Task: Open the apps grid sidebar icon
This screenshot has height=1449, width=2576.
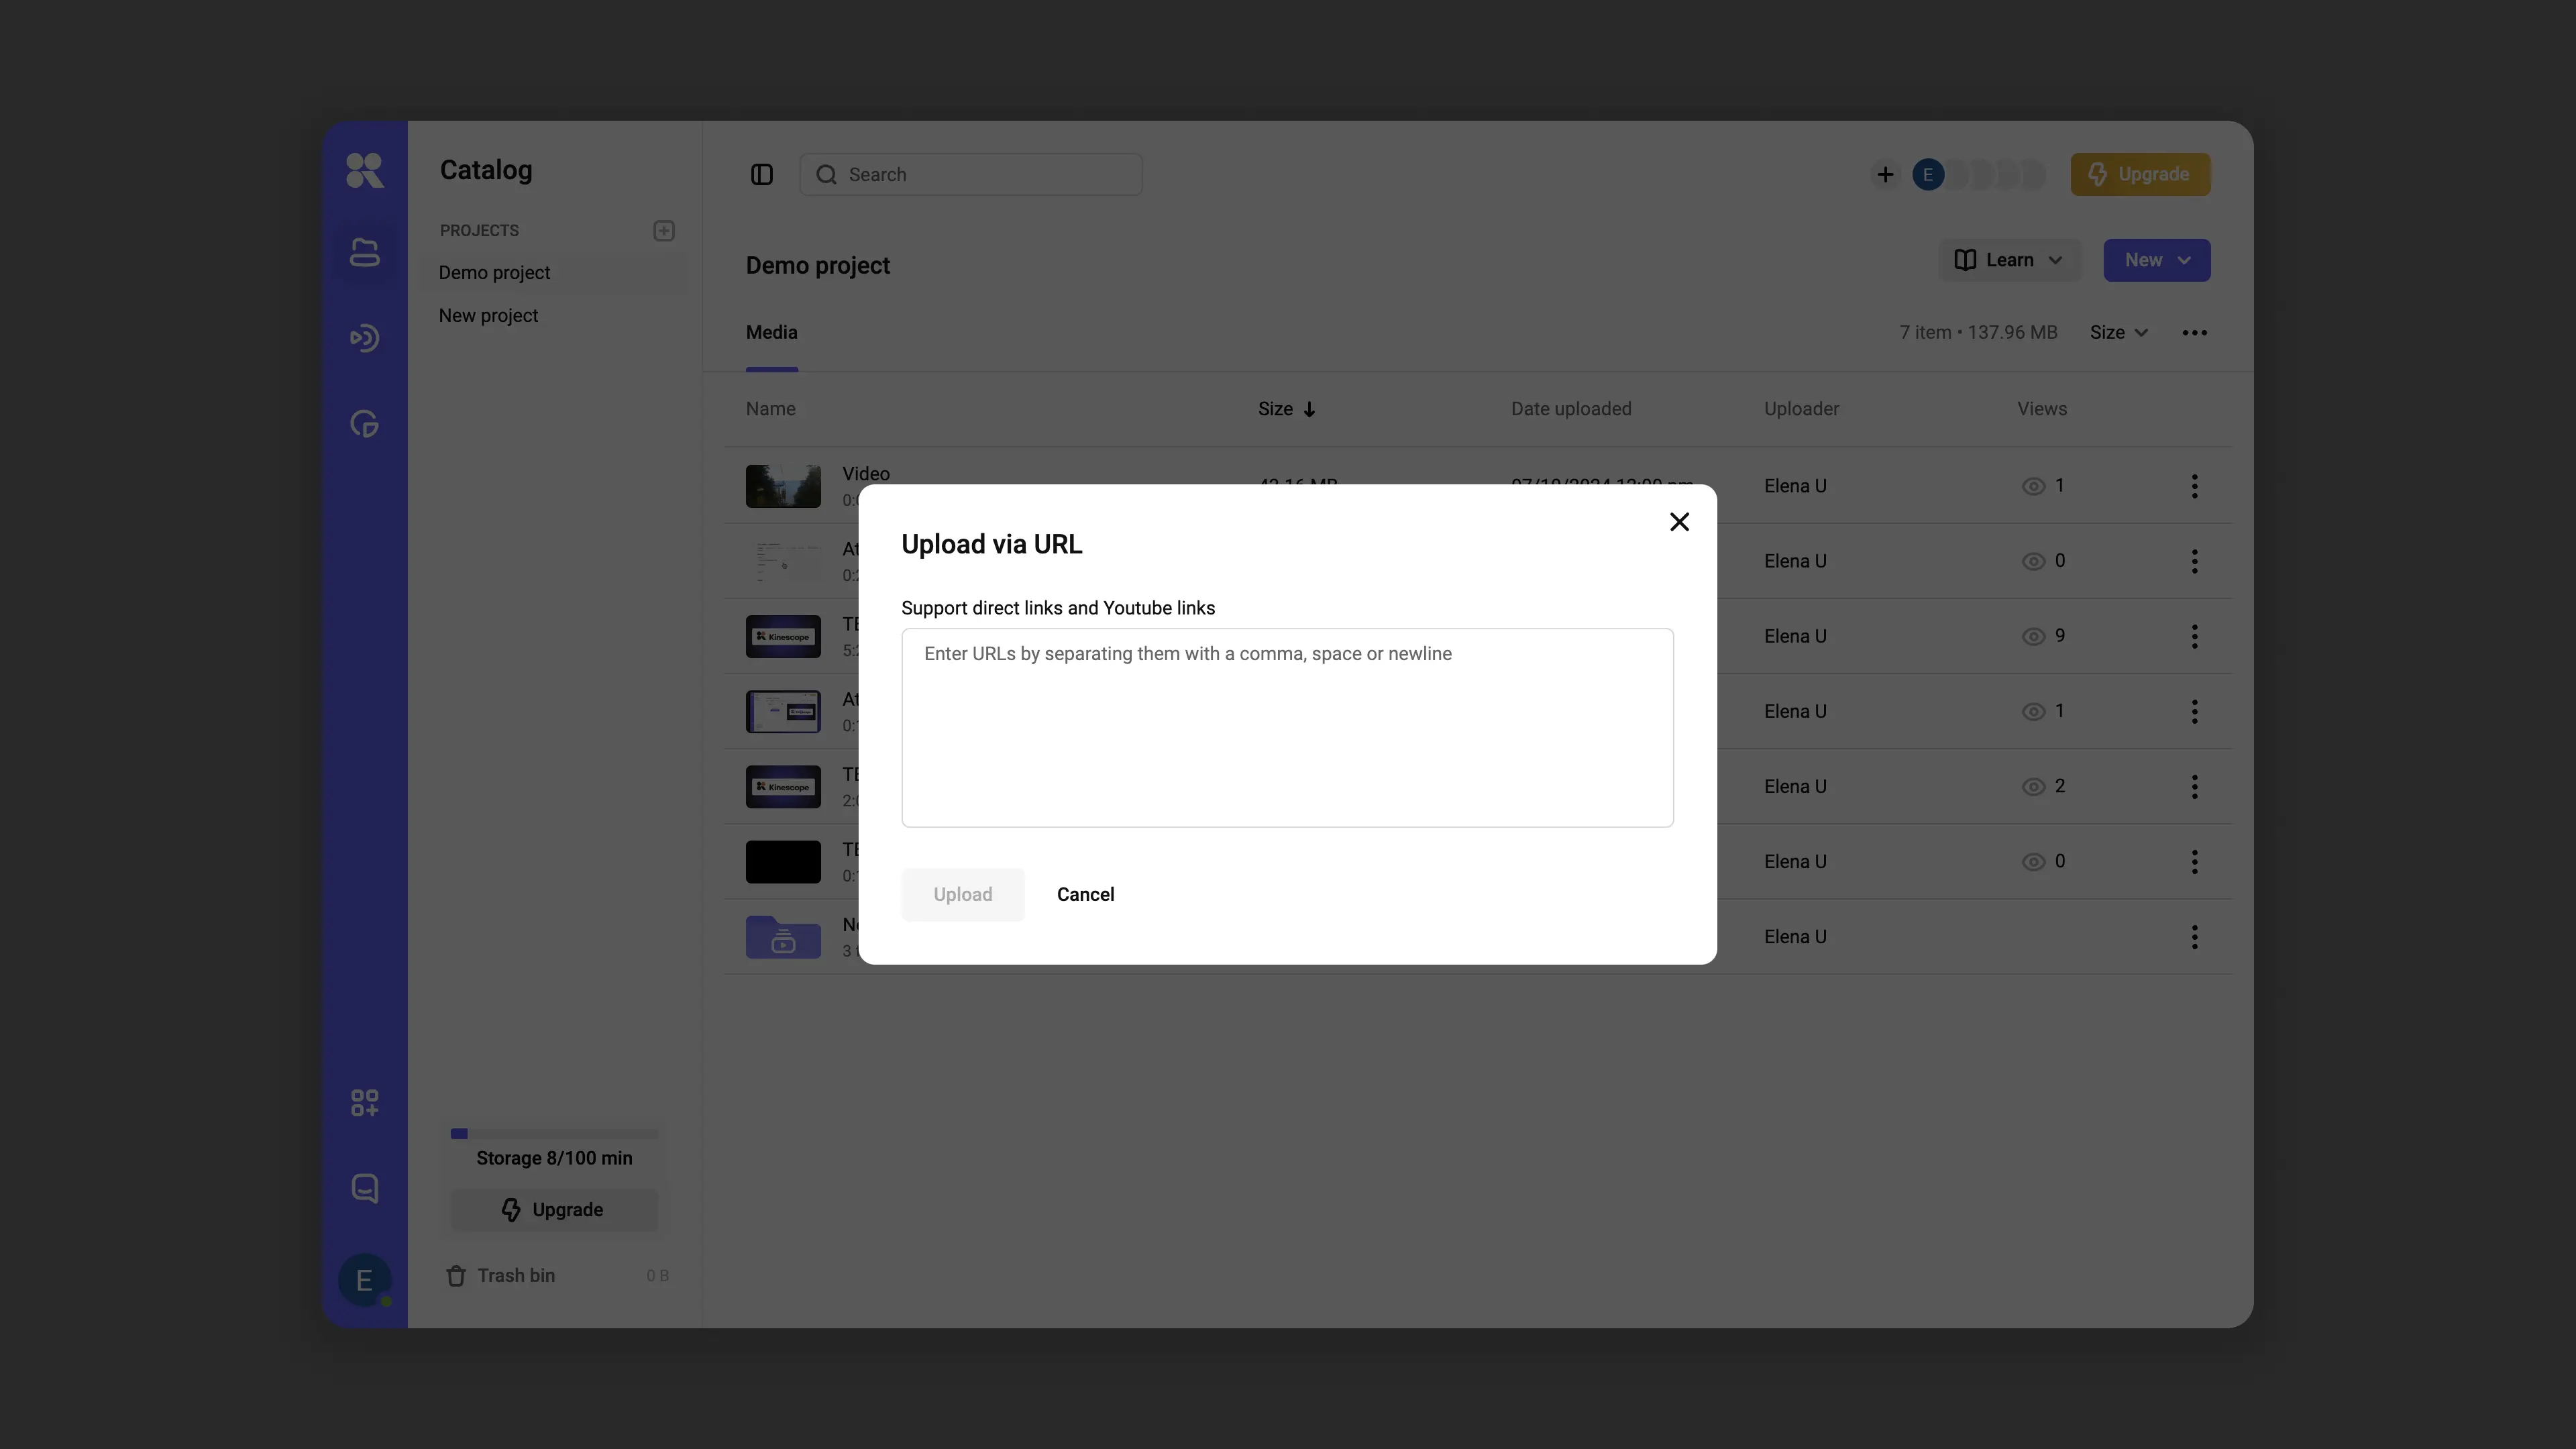Action: point(364,1103)
